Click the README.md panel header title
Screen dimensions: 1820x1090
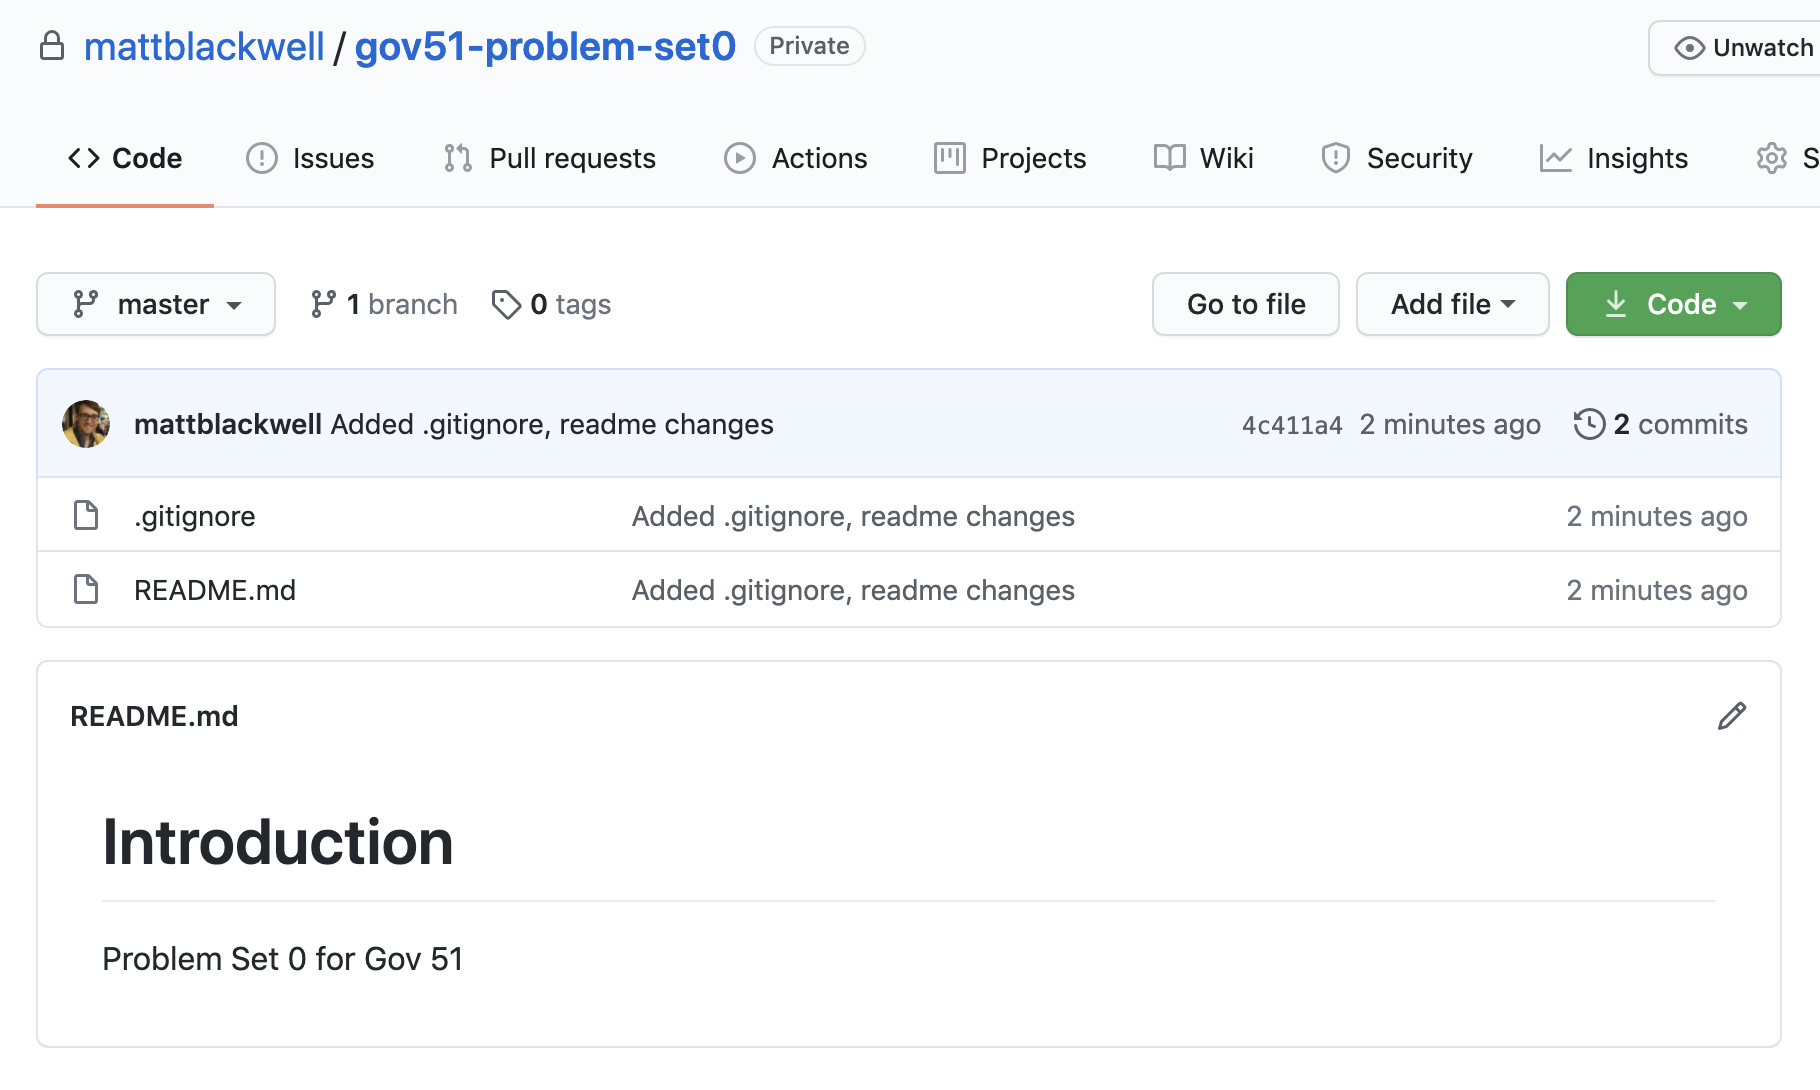pyautogui.click(x=154, y=716)
